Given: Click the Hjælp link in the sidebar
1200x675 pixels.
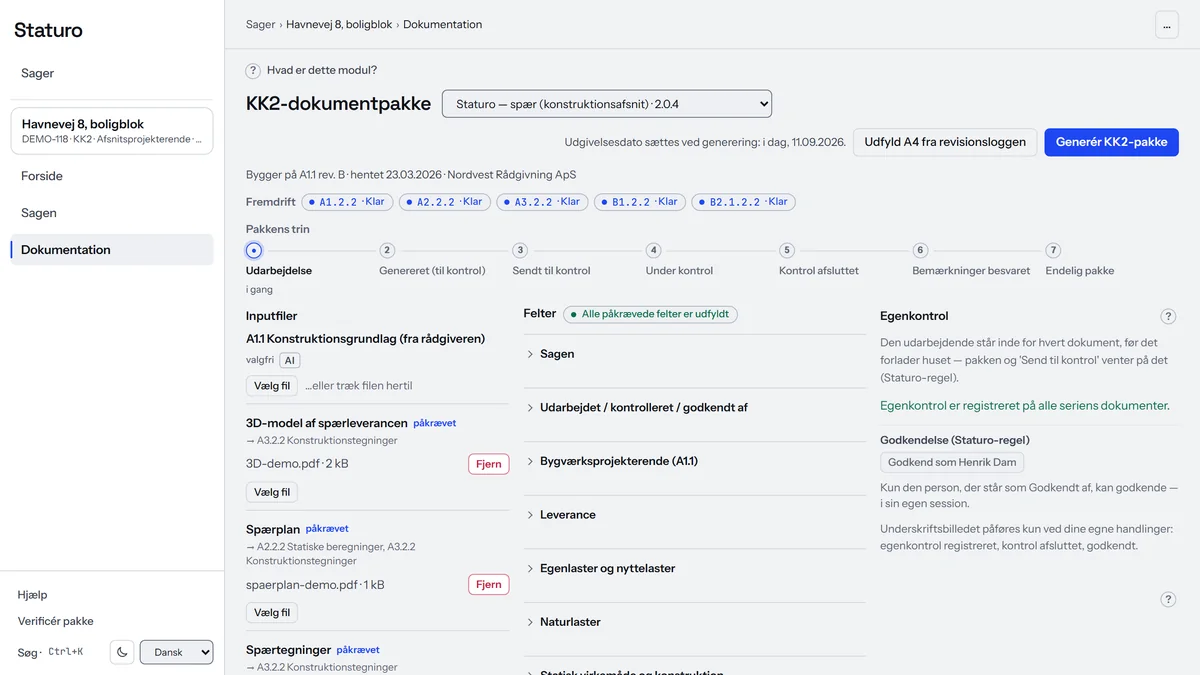Looking at the screenshot, I should (x=32, y=595).
